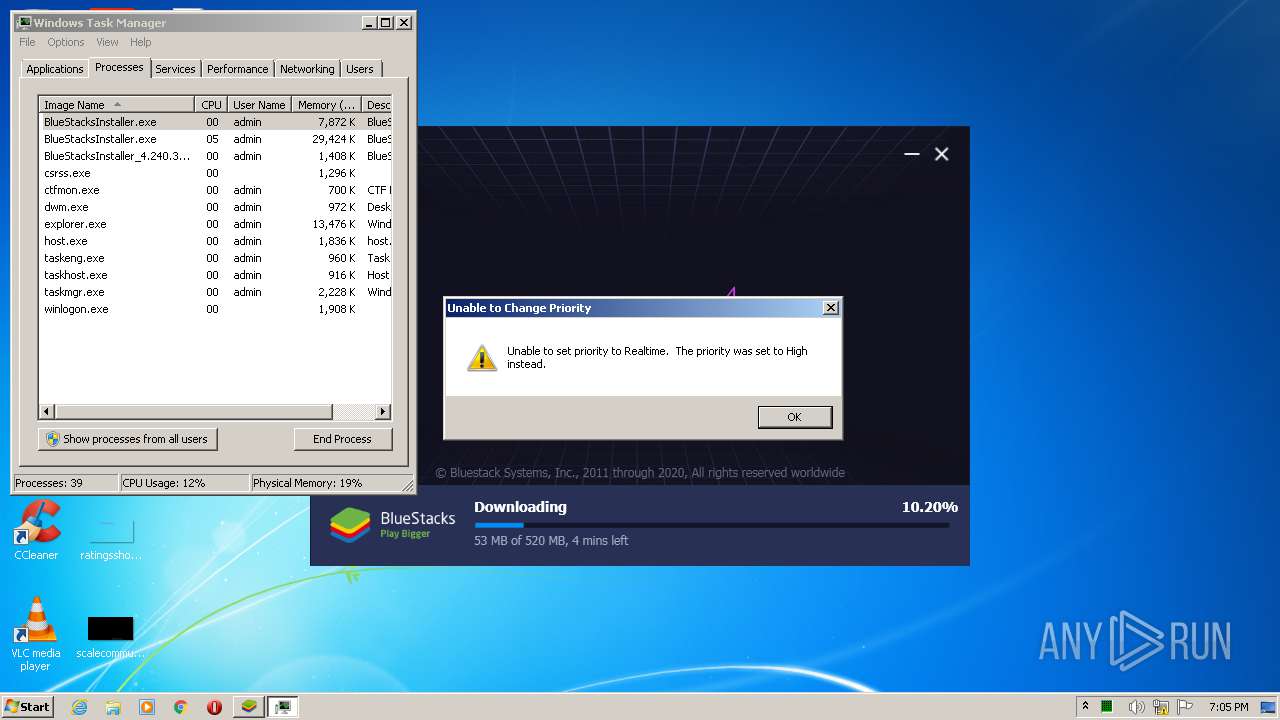Screen dimensions: 1280x720
Task: Select the csrss.exe process
Action: [x=215, y=173]
